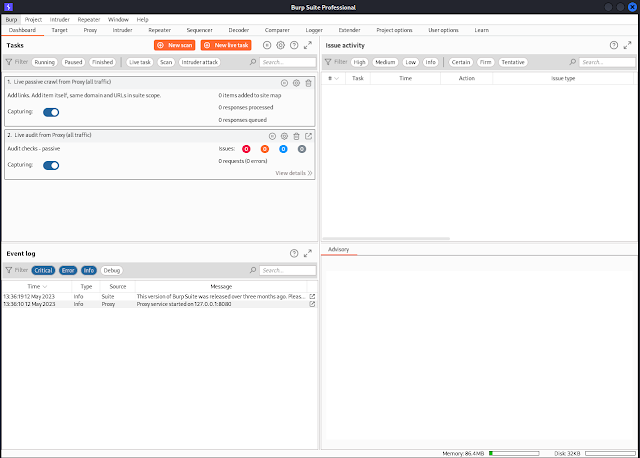The height and width of the screenshot is (458, 640).
Task: Filter issues by Tentative confidence
Action: point(513,62)
